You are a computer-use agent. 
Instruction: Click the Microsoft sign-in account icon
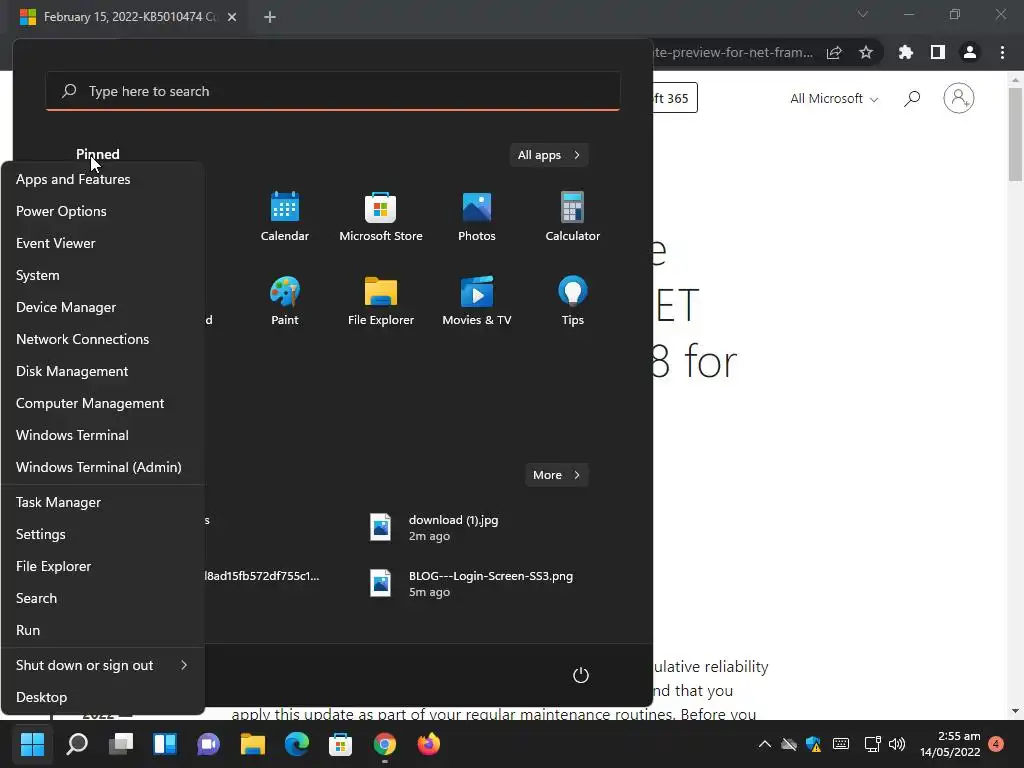(x=959, y=99)
